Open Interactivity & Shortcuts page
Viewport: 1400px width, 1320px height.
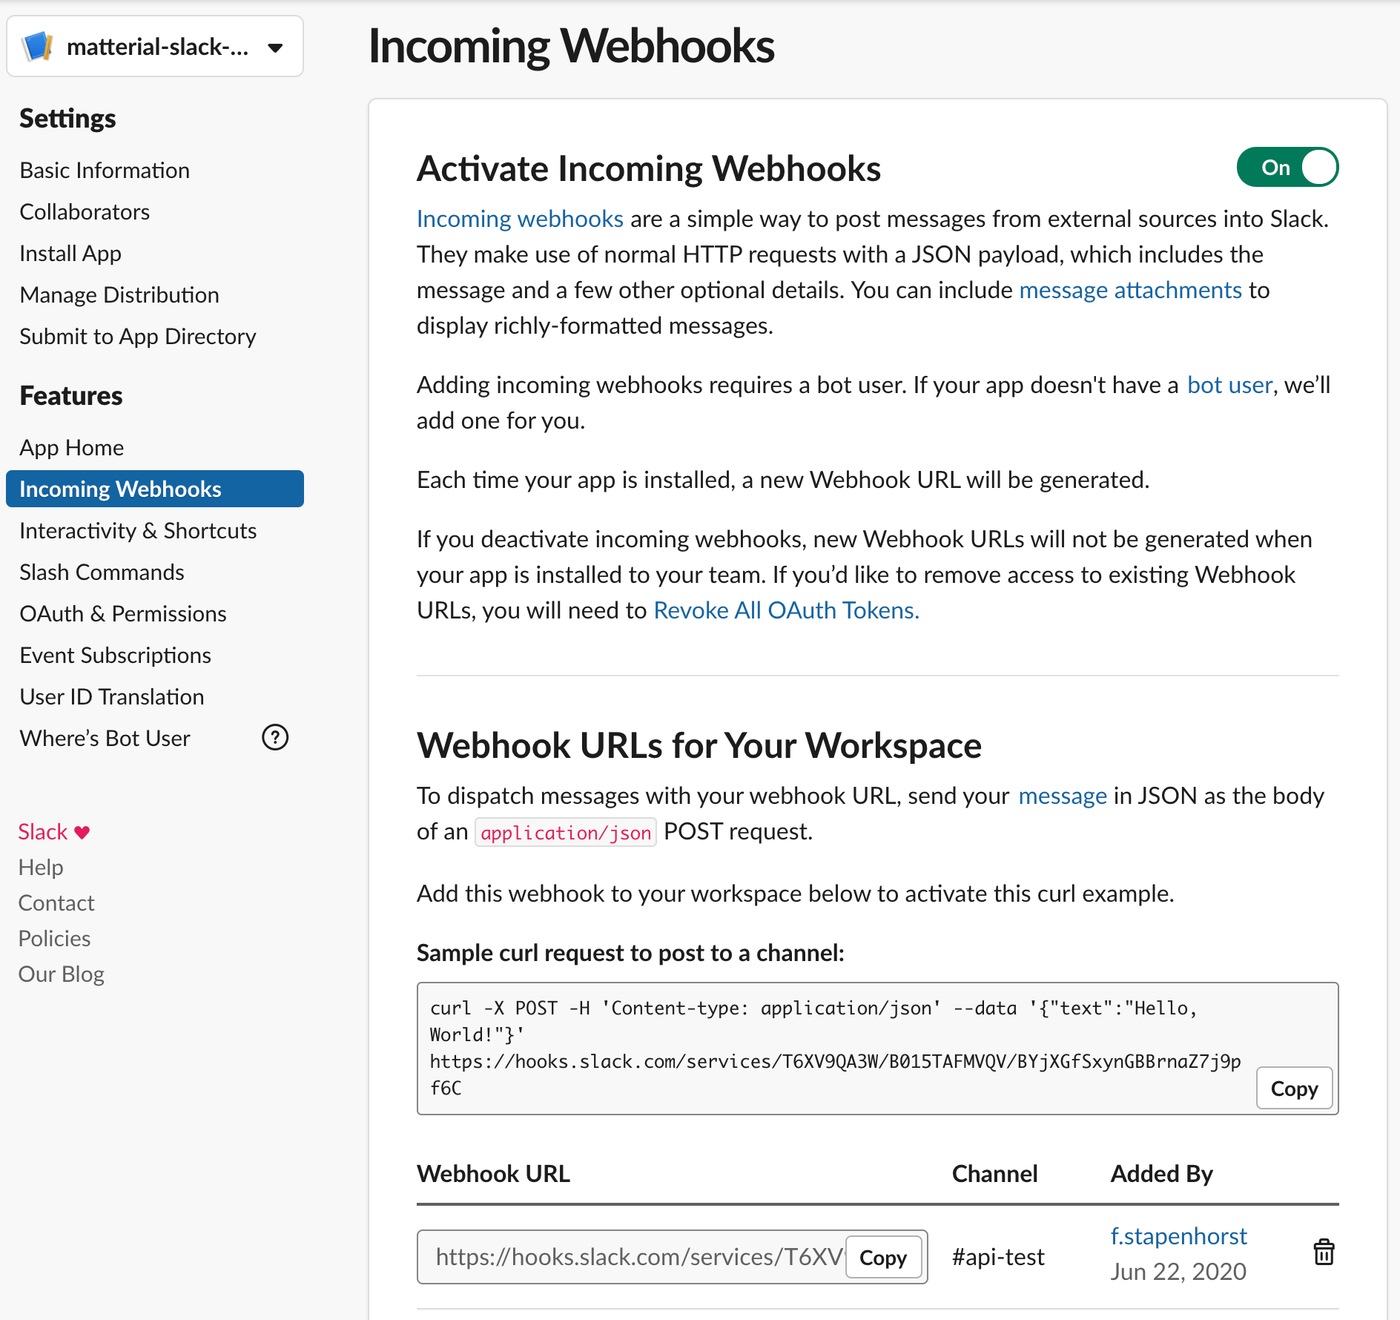coord(138,530)
